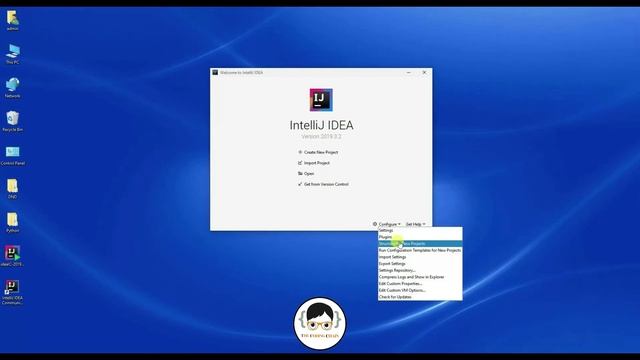640x360 pixels.
Task: Choose Edit Custom VM Options...
Action: point(420,290)
